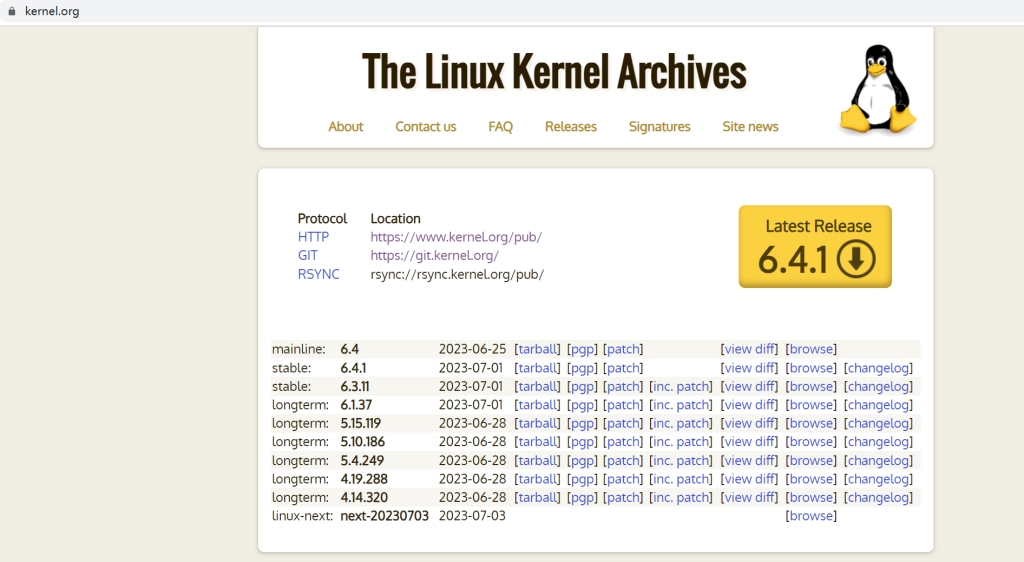Open Site news
Screen dimensions: 1024x562
click(750, 127)
